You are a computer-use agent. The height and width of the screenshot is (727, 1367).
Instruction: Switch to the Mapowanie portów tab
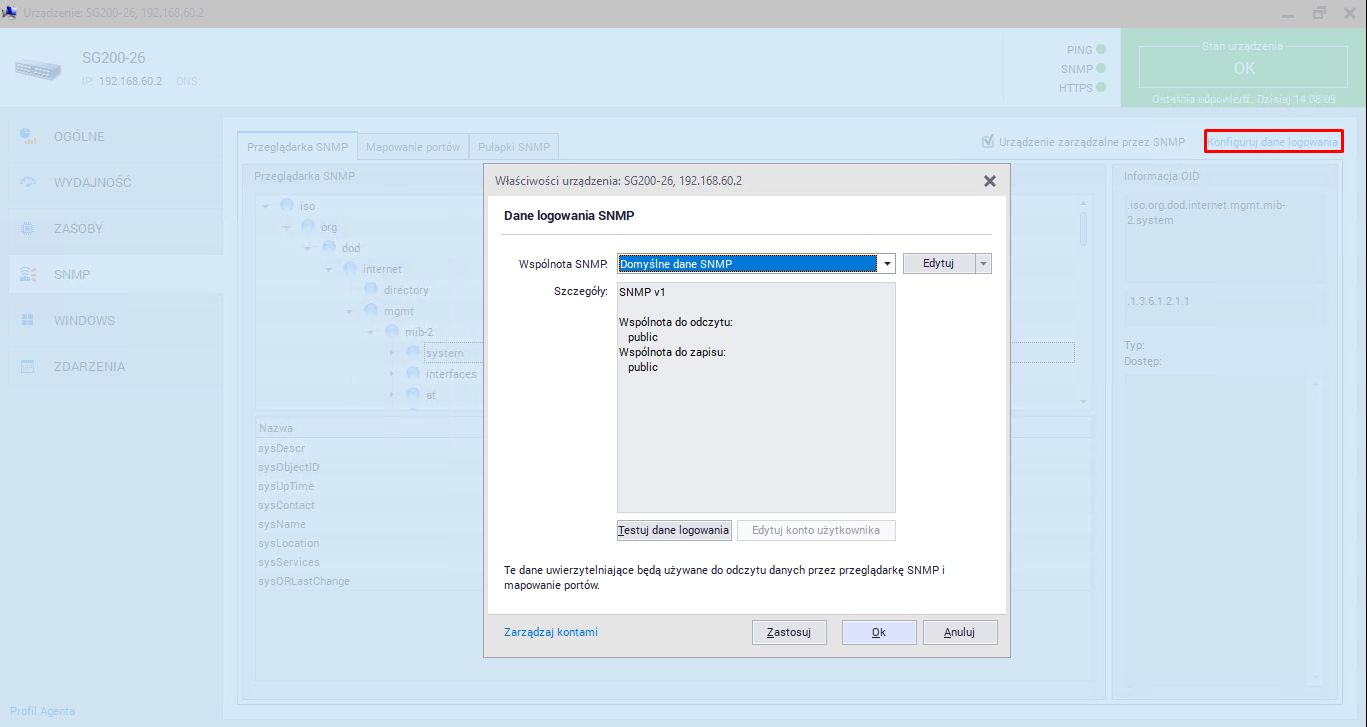pos(412,147)
